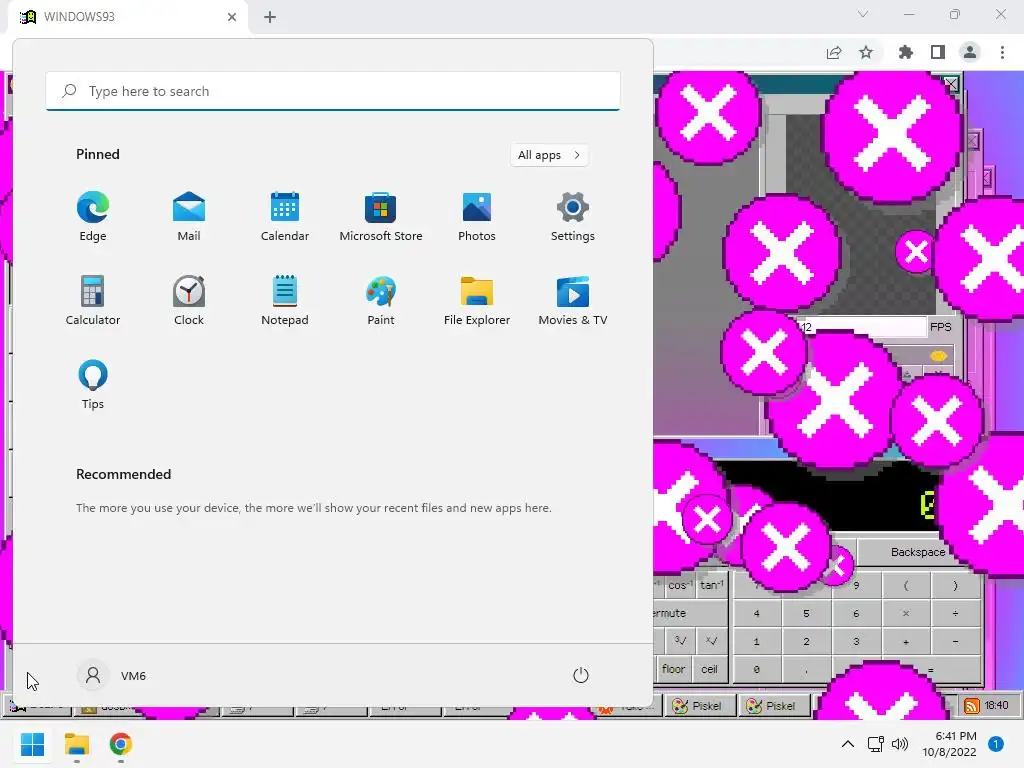Open the Clock app

(189, 300)
